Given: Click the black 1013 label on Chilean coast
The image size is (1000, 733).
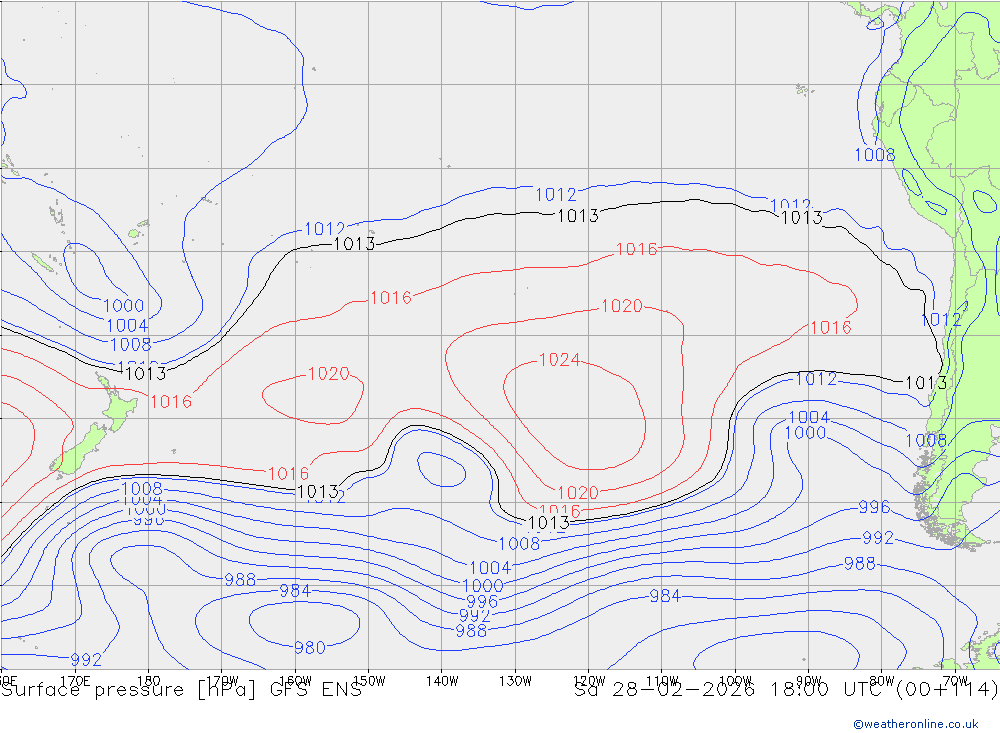Looking at the screenshot, I should [x=926, y=383].
